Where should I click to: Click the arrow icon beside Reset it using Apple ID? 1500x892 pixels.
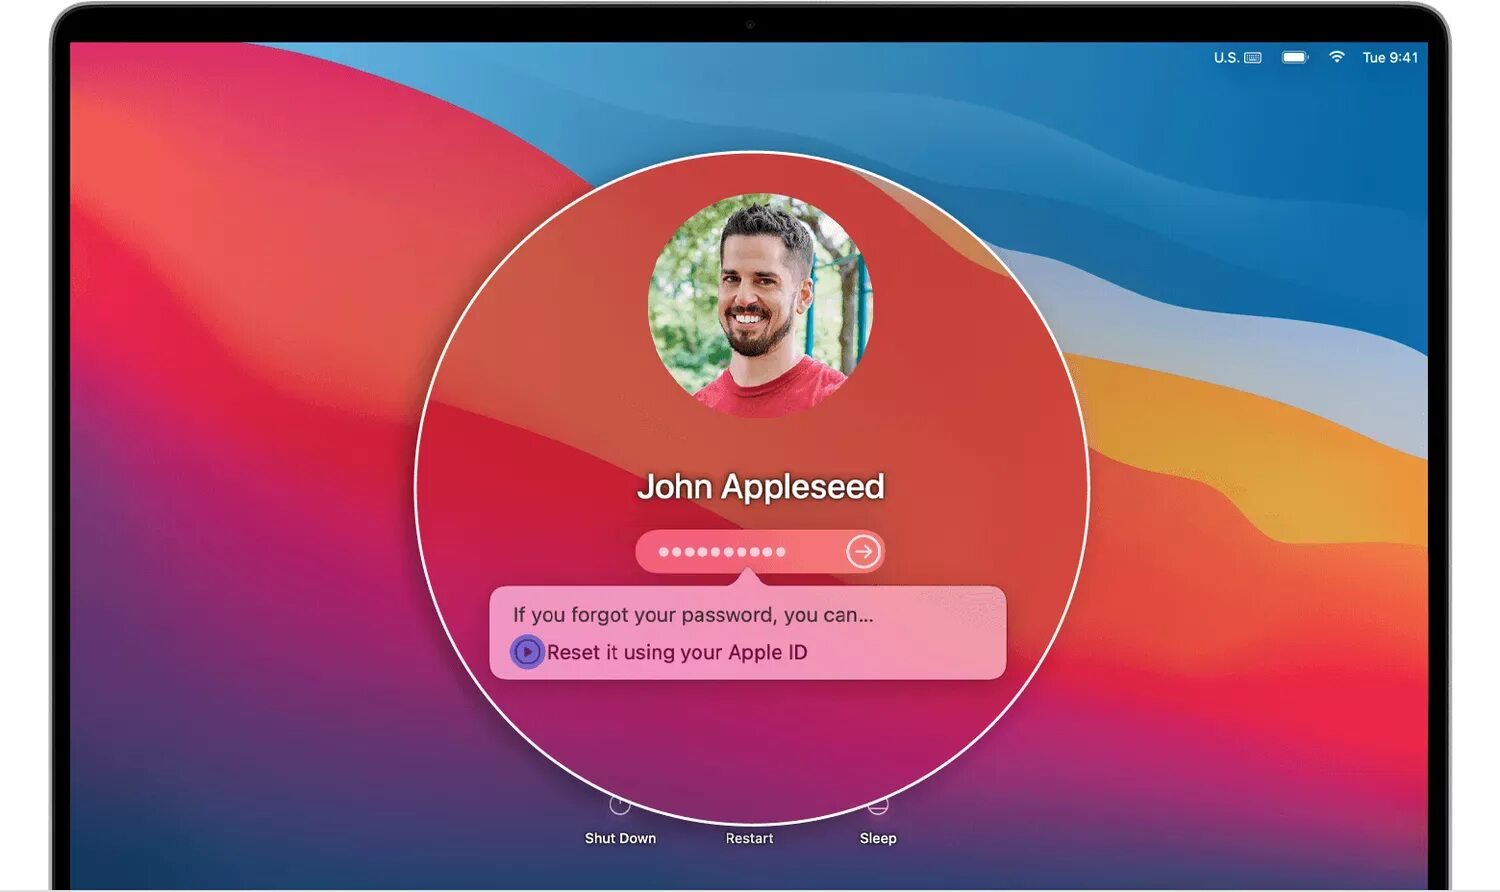[x=527, y=652]
